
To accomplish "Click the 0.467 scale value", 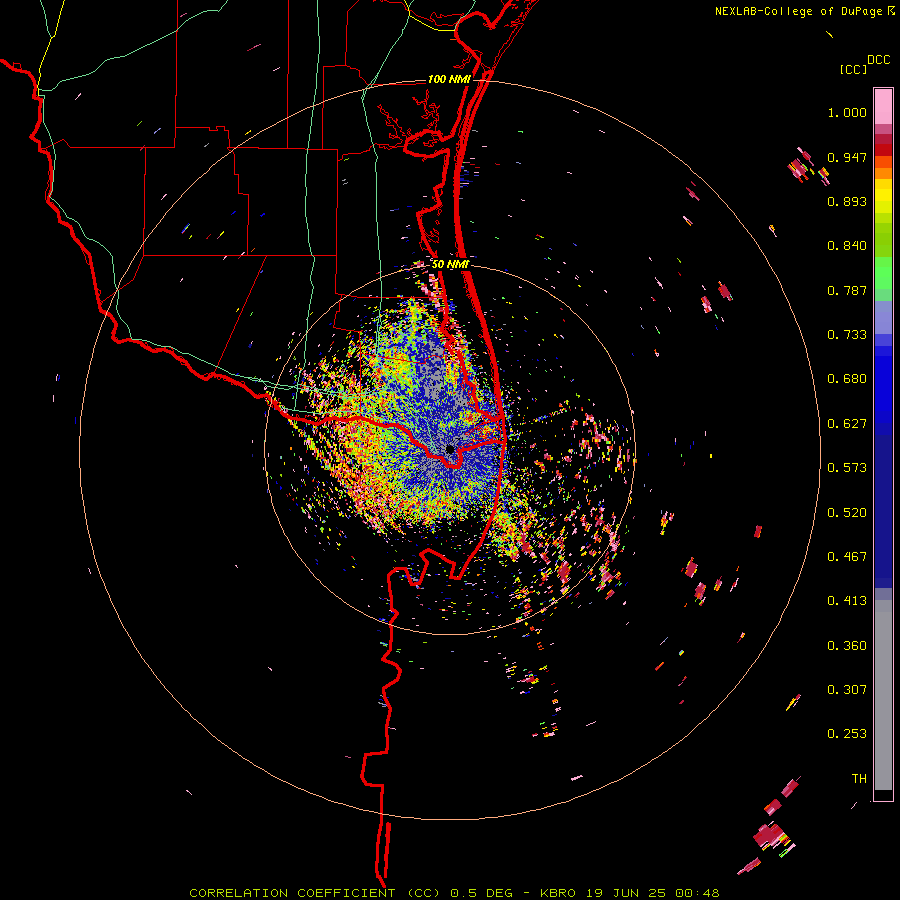I will pyautogui.click(x=847, y=557).
